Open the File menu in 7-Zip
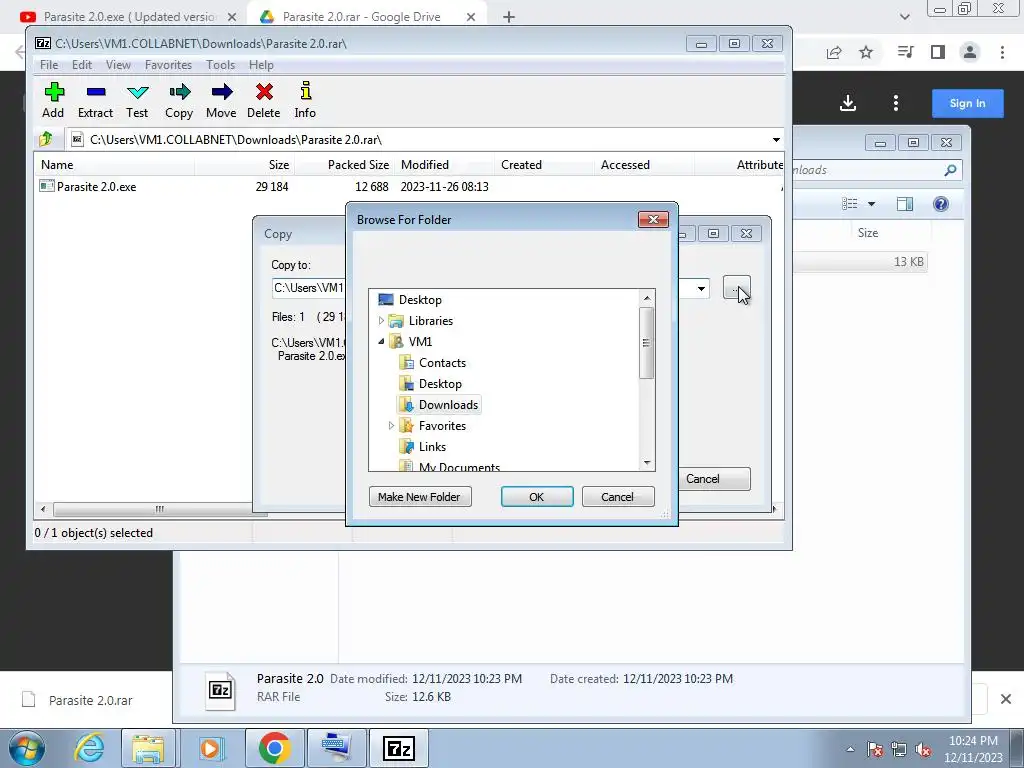 [49, 65]
